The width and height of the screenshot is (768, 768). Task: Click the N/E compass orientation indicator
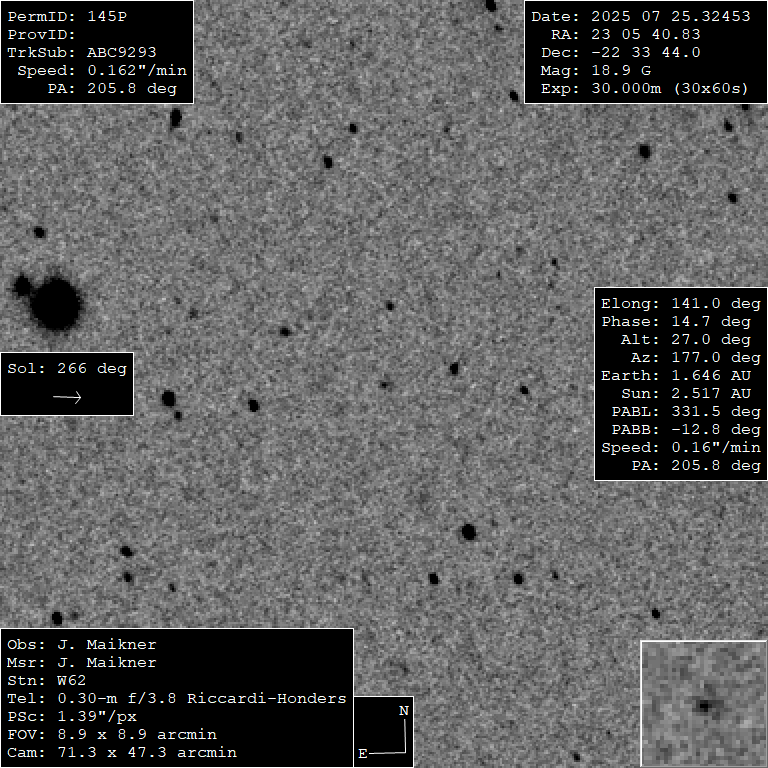pos(384,732)
